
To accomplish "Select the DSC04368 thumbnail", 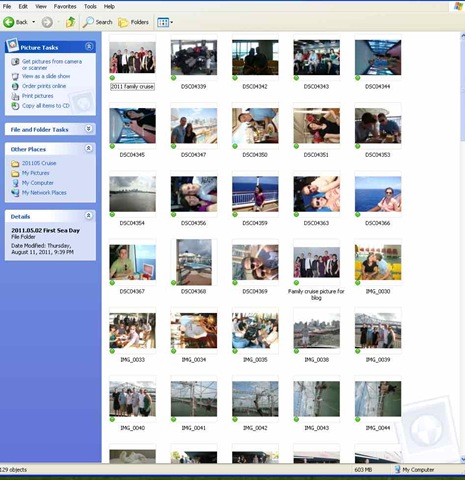I will 194,262.
